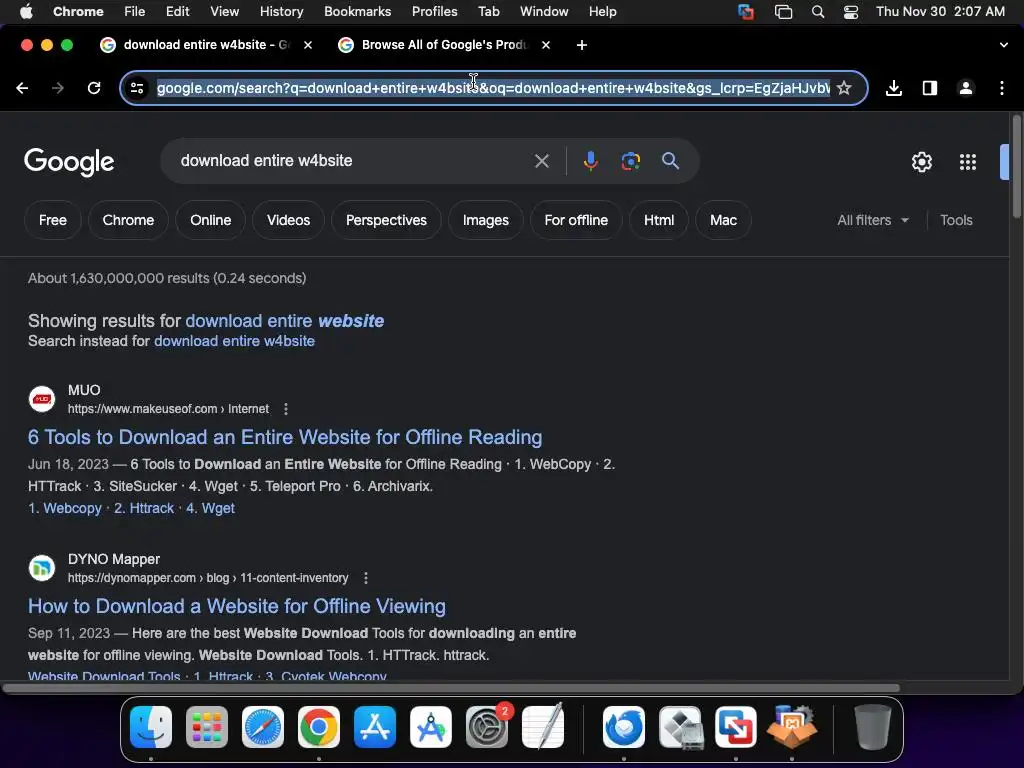
Task: Jump to the Httrack section link
Action: click(144, 508)
